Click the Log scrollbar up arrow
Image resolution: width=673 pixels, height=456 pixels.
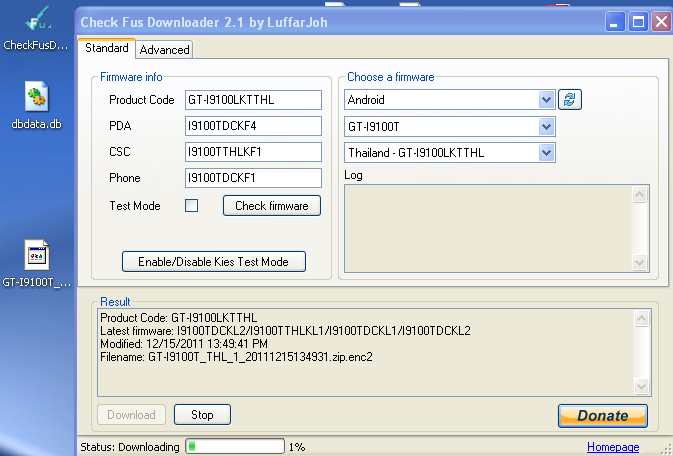pos(640,195)
